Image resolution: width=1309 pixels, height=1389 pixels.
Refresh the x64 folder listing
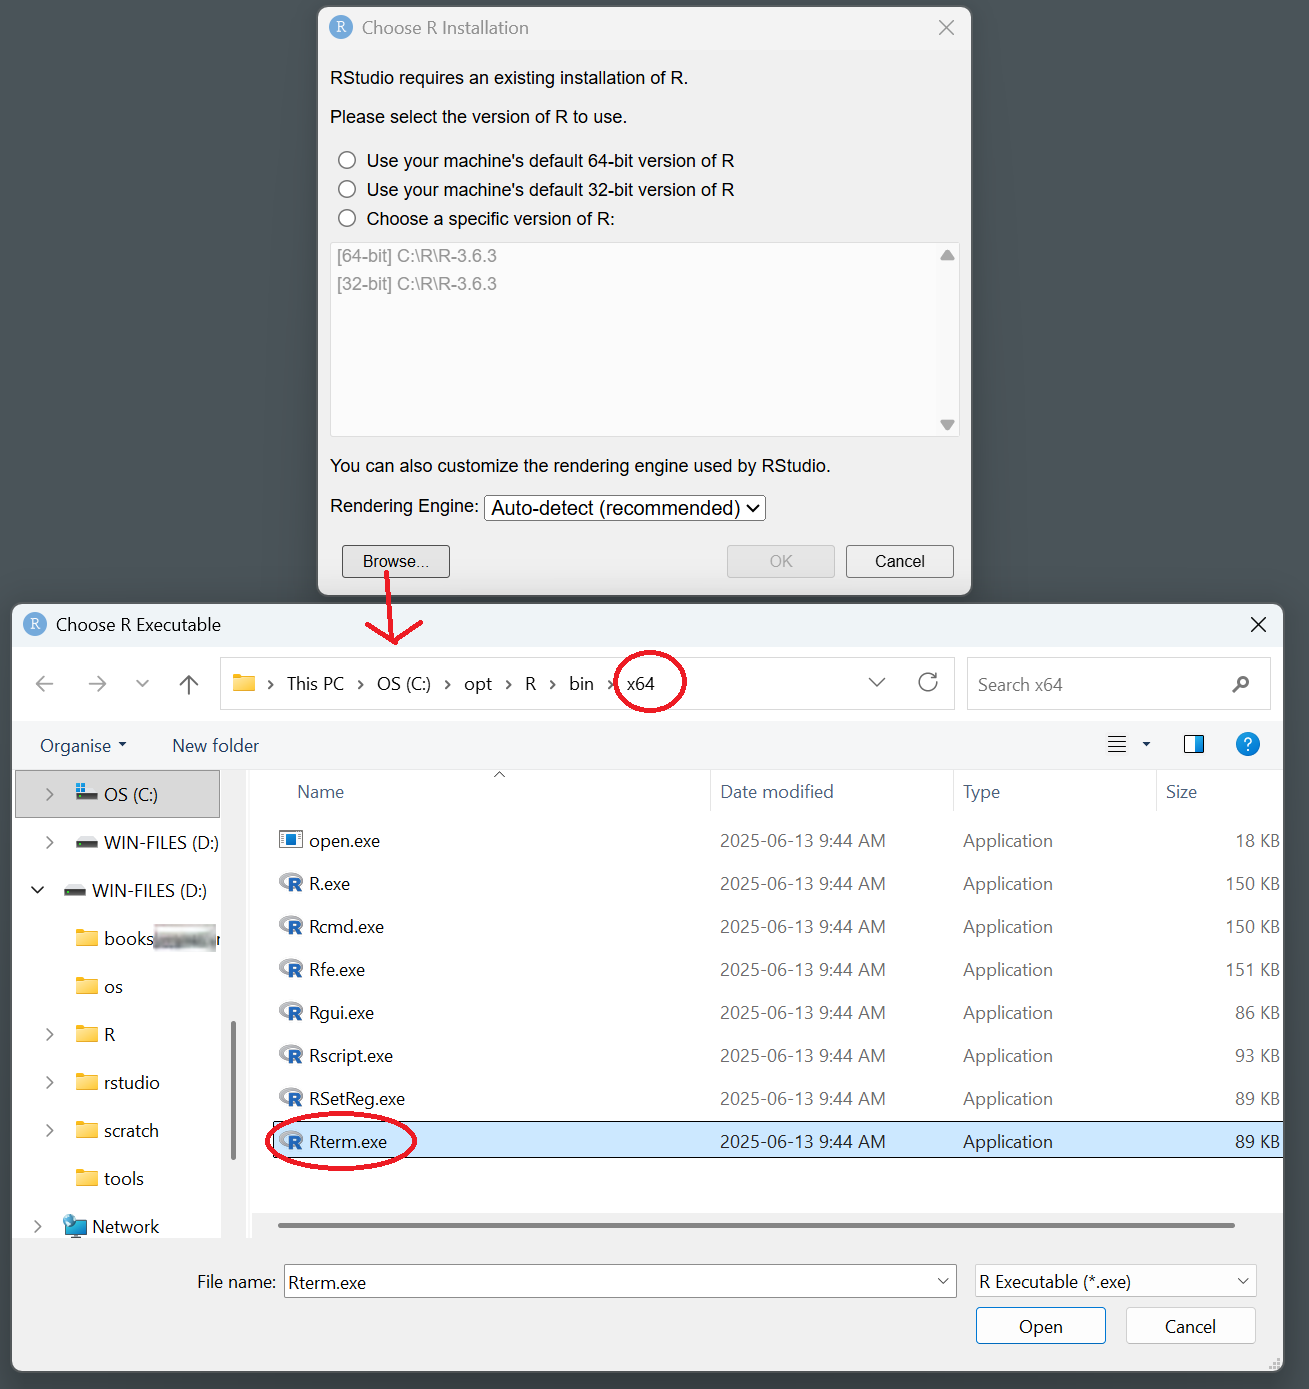pyautogui.click(x=928, y=683)
